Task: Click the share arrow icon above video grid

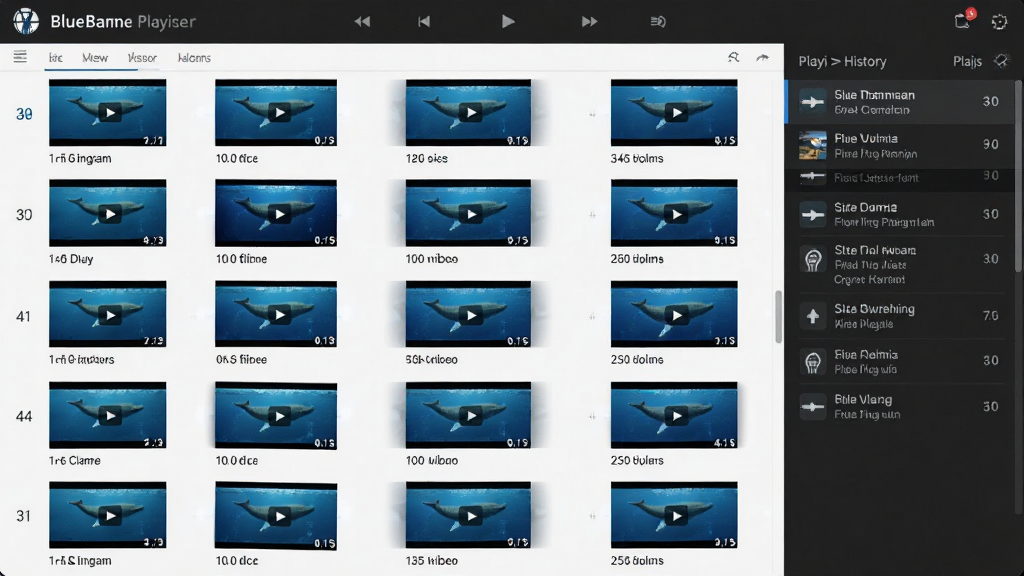Action: pos(762,57)
